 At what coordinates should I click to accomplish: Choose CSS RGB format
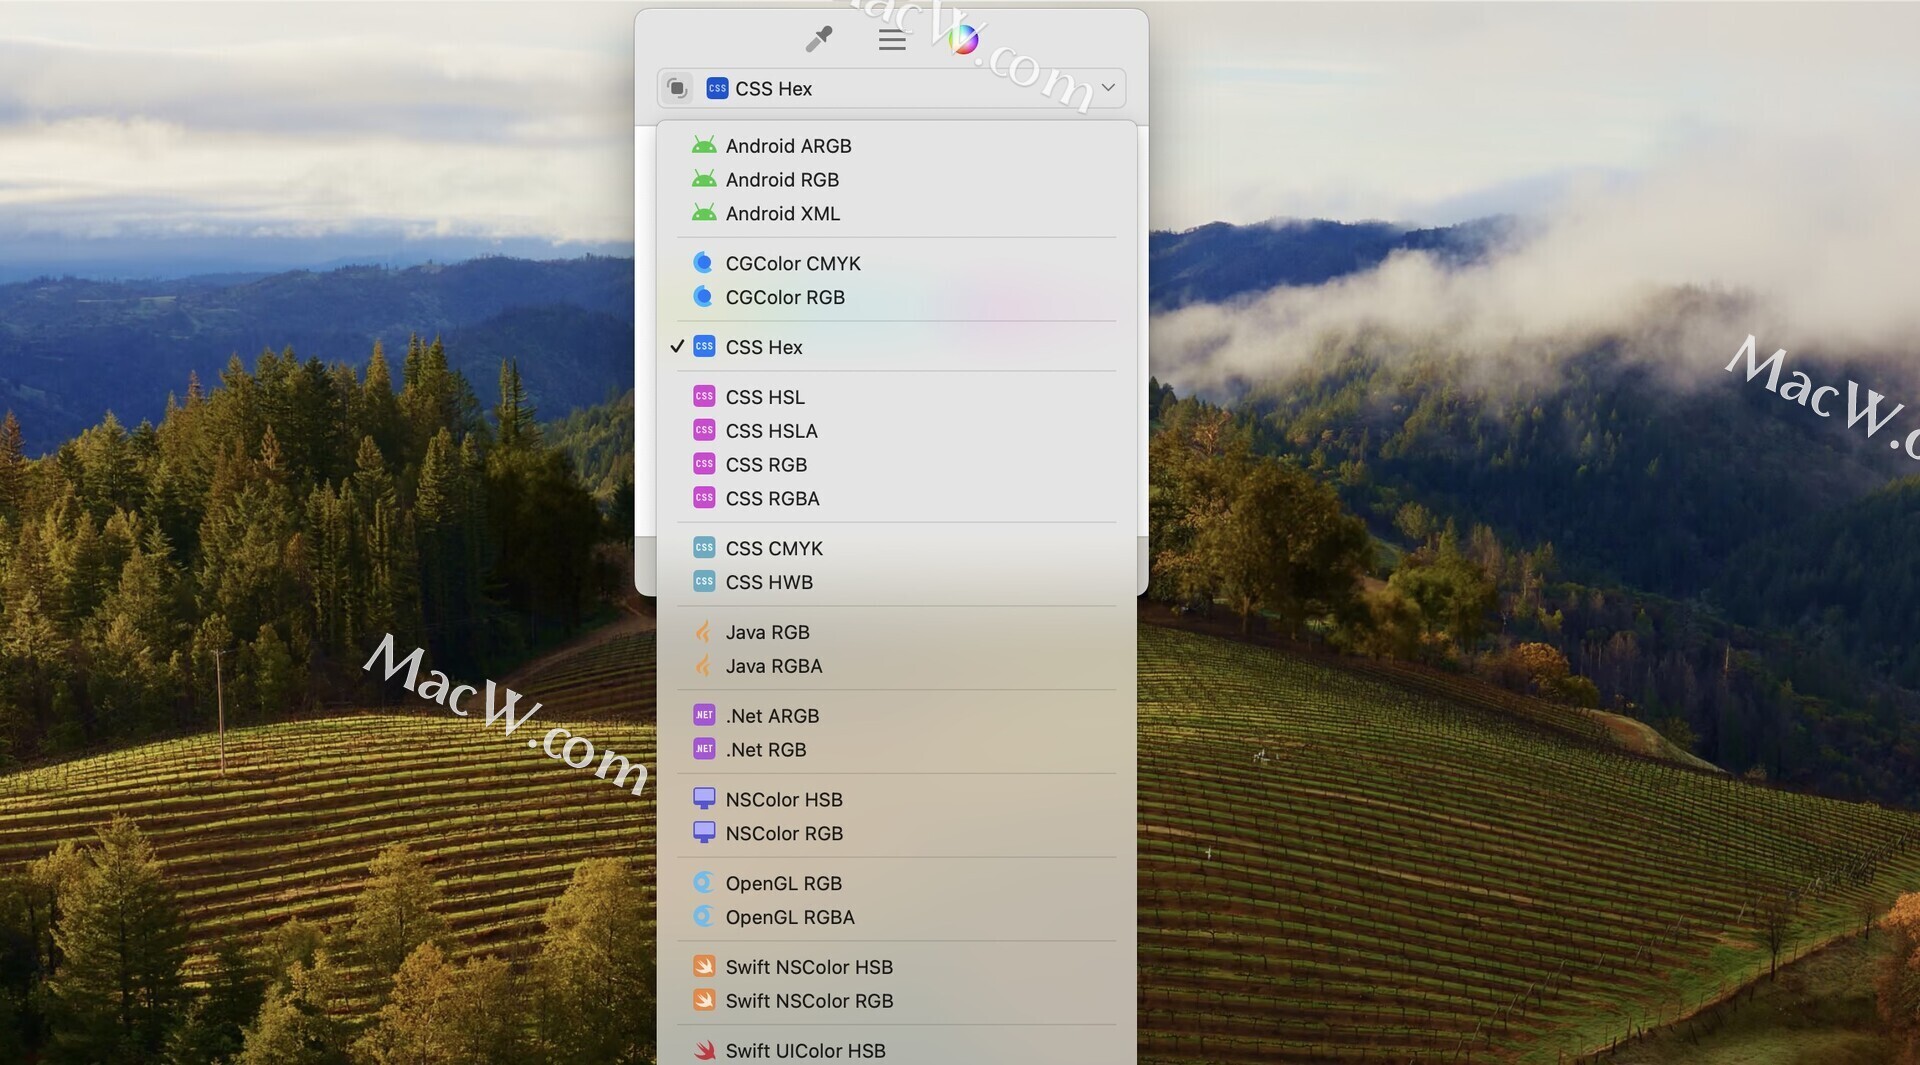click(x=896, y=466)
